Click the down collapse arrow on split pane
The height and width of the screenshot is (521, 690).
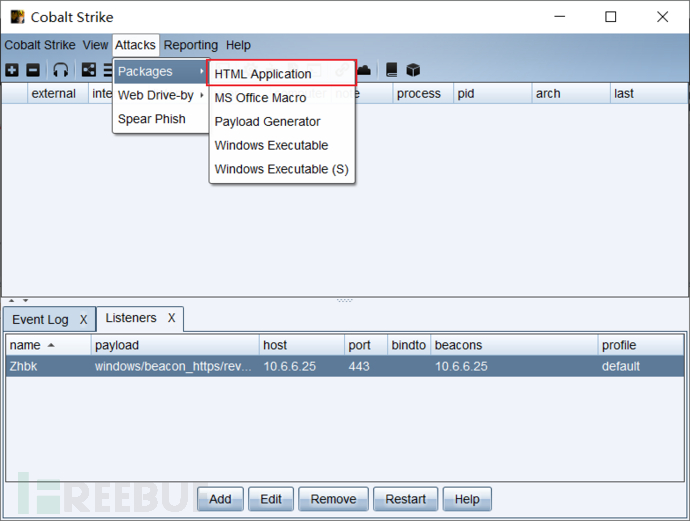click(26, 300)
